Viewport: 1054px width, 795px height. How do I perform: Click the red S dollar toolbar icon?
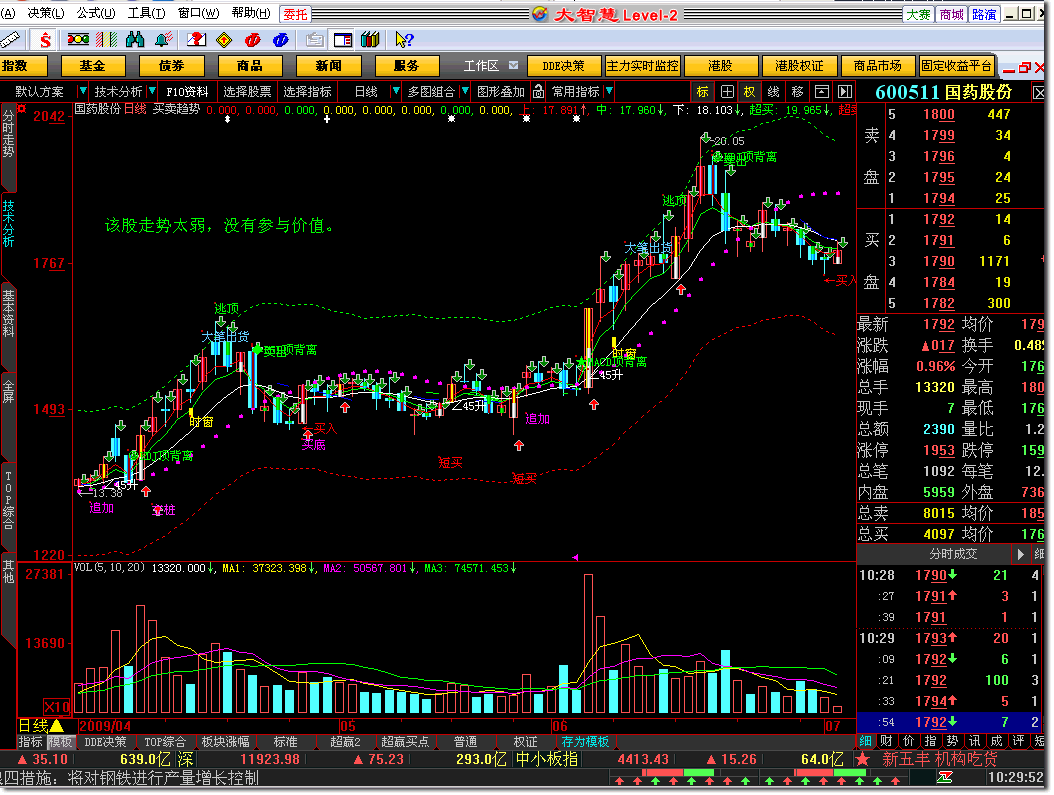click(44, 40)
